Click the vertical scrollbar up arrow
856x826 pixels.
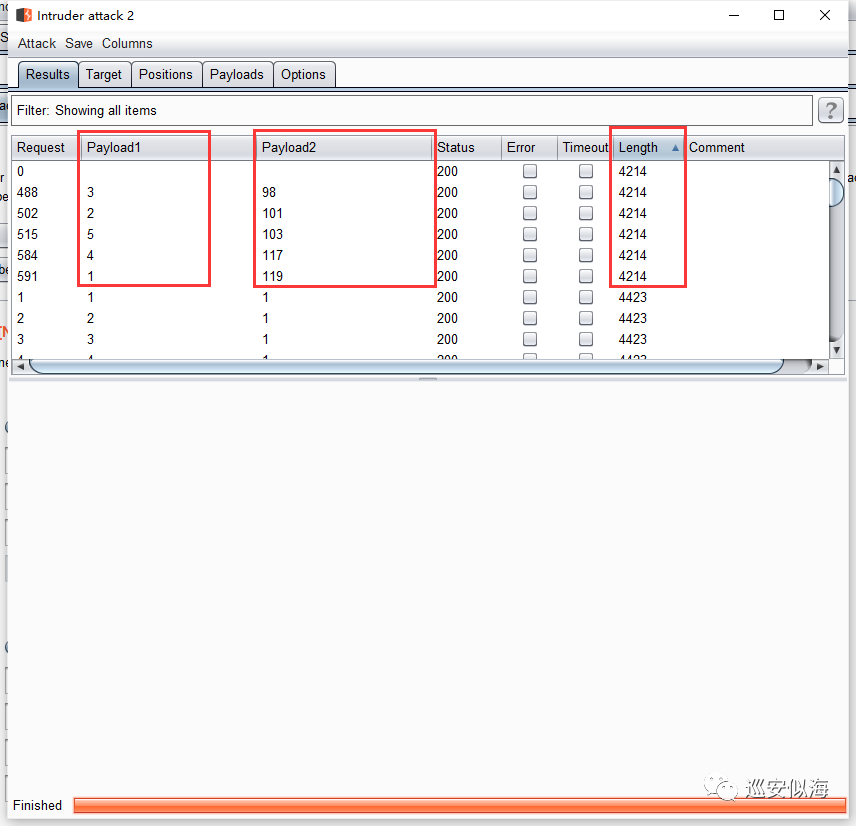point(836,169)
